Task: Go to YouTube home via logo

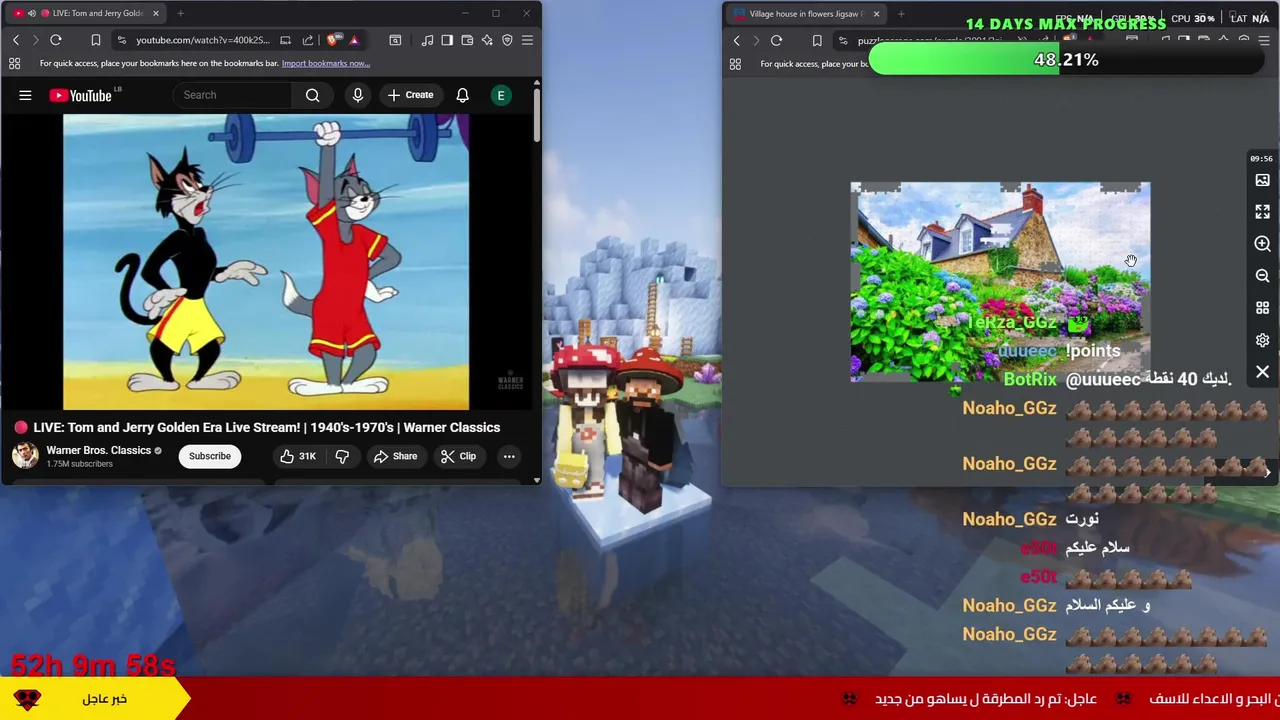Action: 81,95
